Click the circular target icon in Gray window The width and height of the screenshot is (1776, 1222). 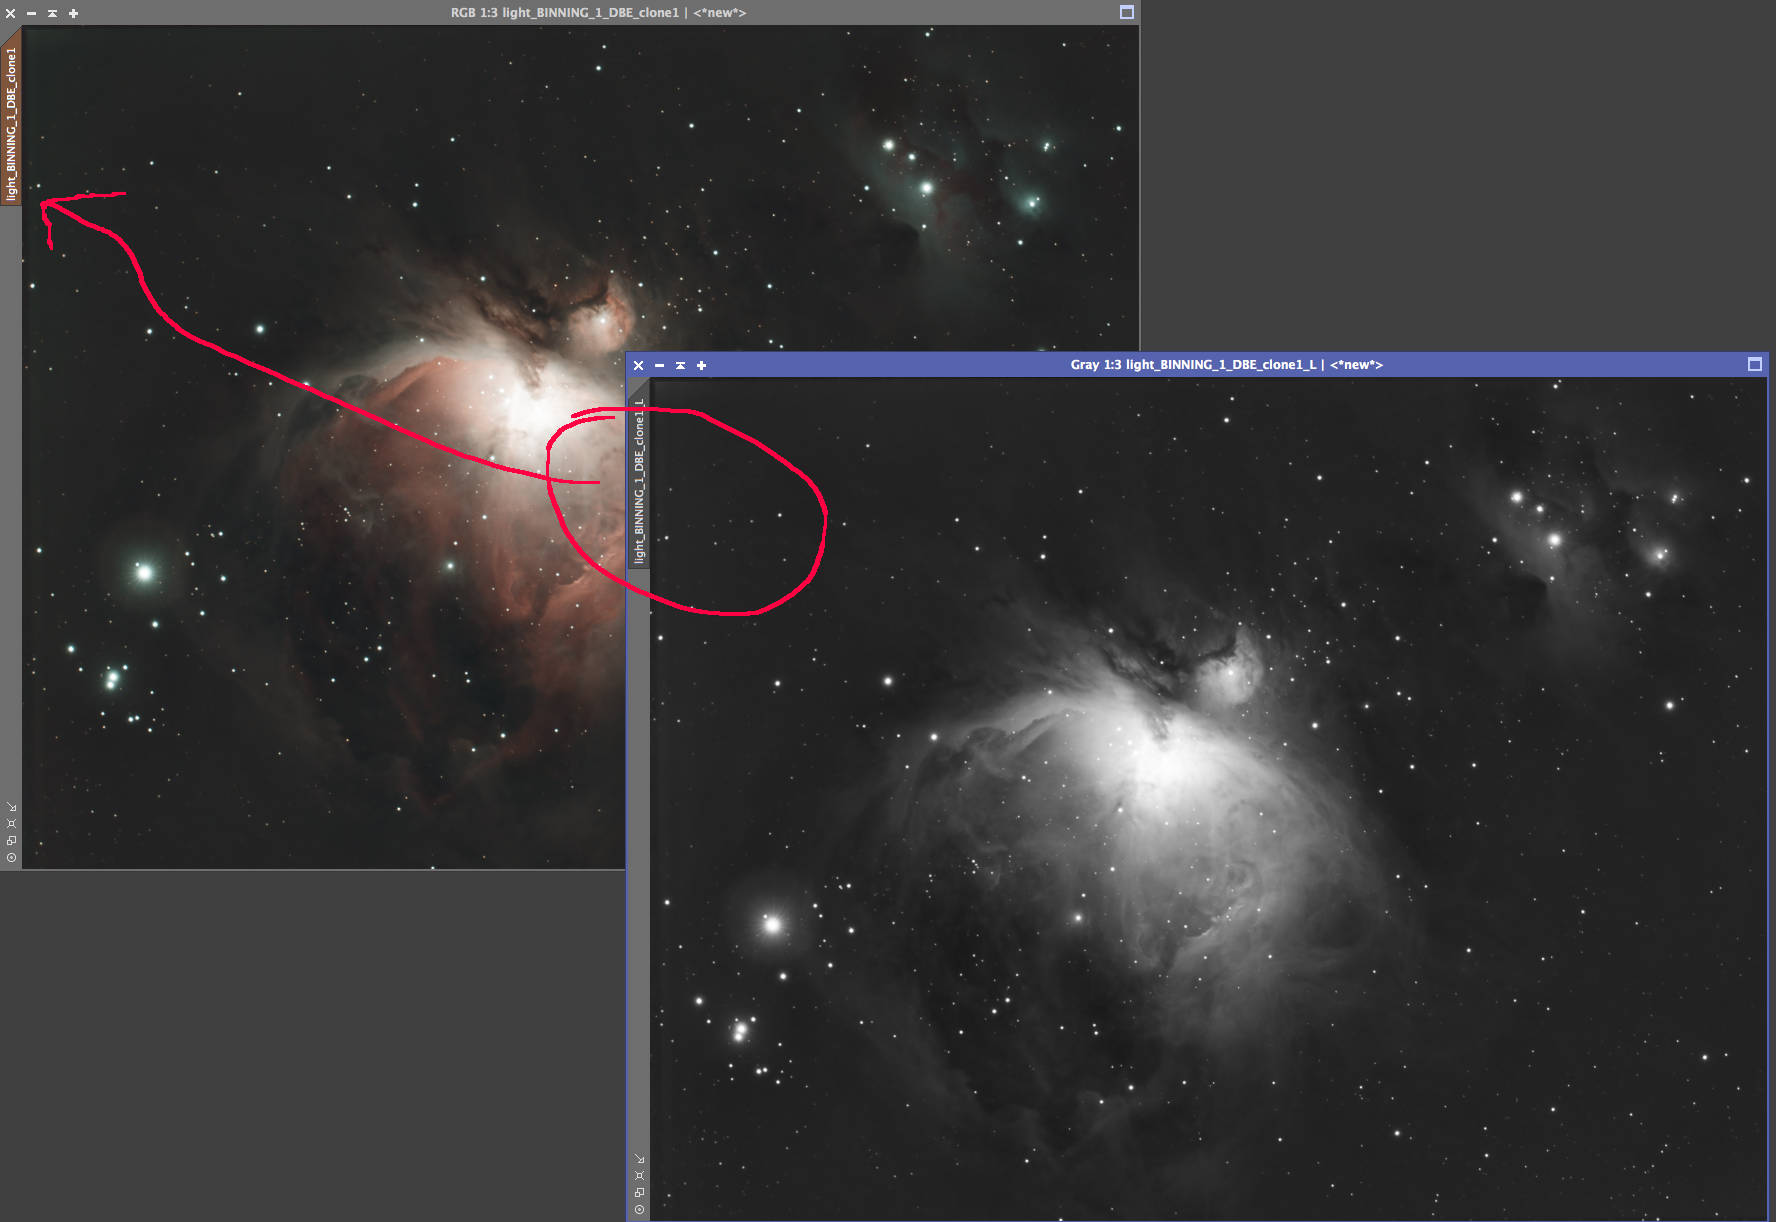pos(639,1209)
